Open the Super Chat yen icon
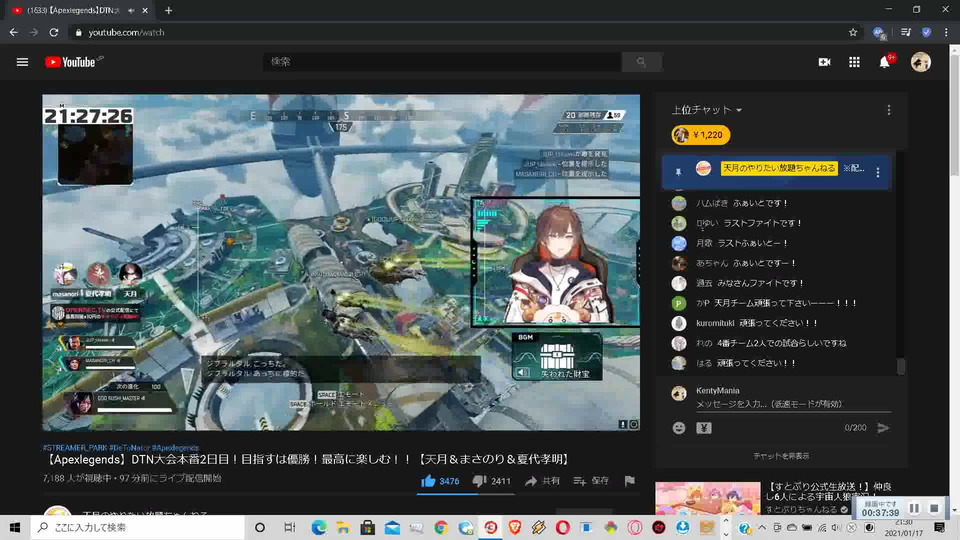 (x=703, y=428)
